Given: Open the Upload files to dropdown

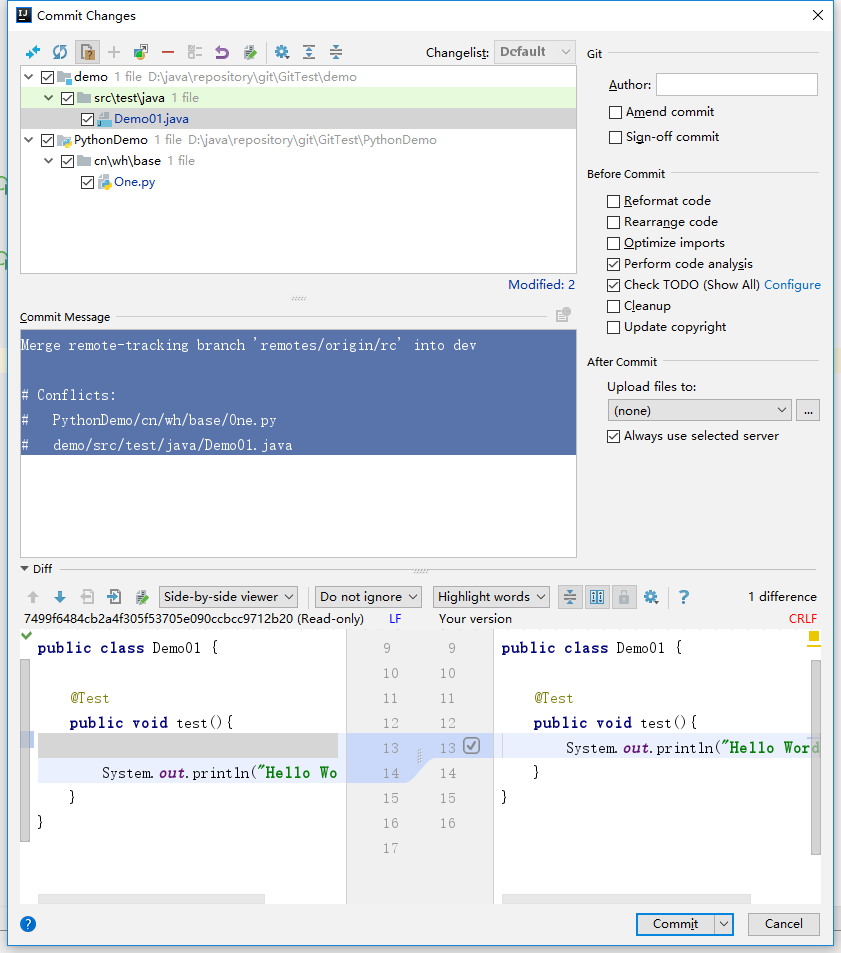Looking at the screenshot, I should [x=699, y=410].
